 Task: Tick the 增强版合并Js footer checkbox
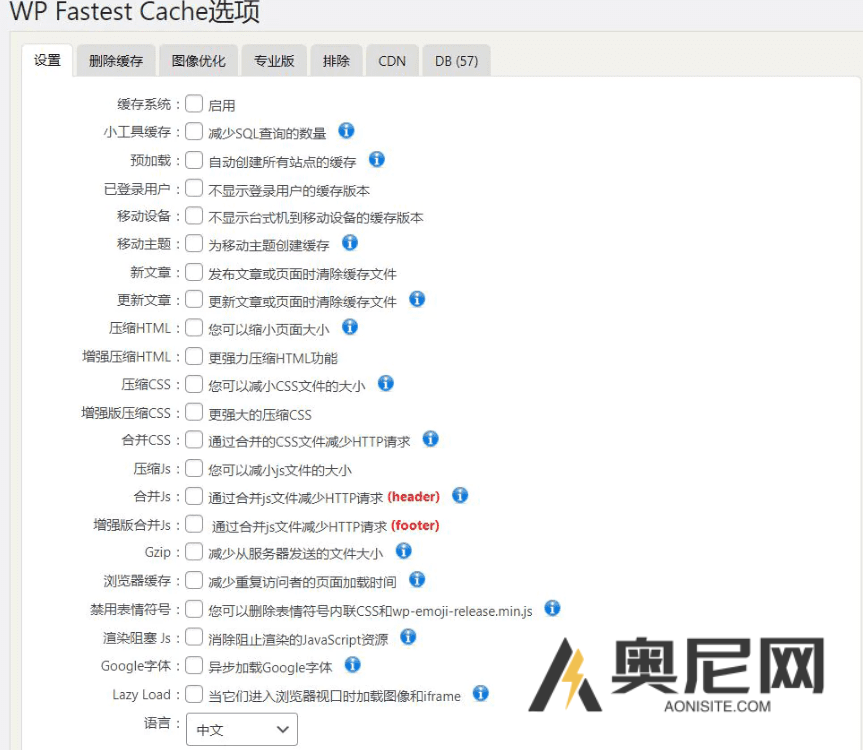194,524
